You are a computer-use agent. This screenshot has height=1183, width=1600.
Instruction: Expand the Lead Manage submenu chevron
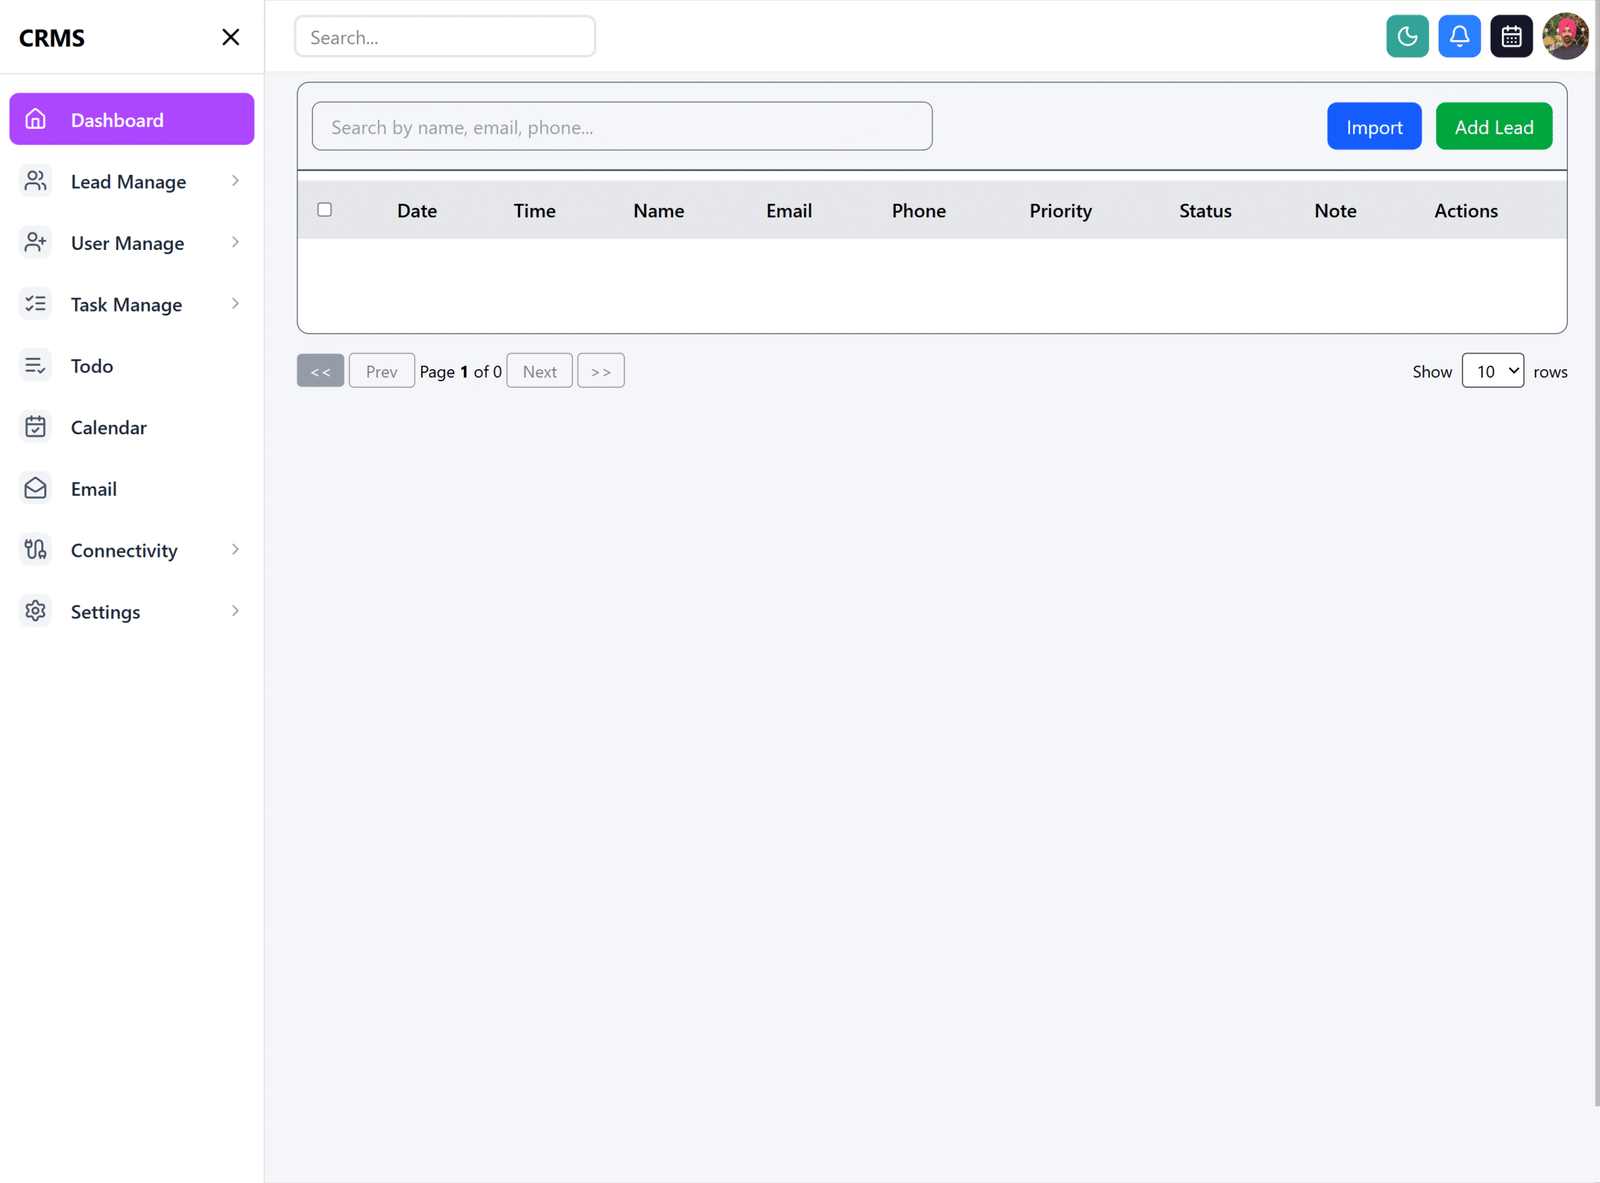coord(235,181)
